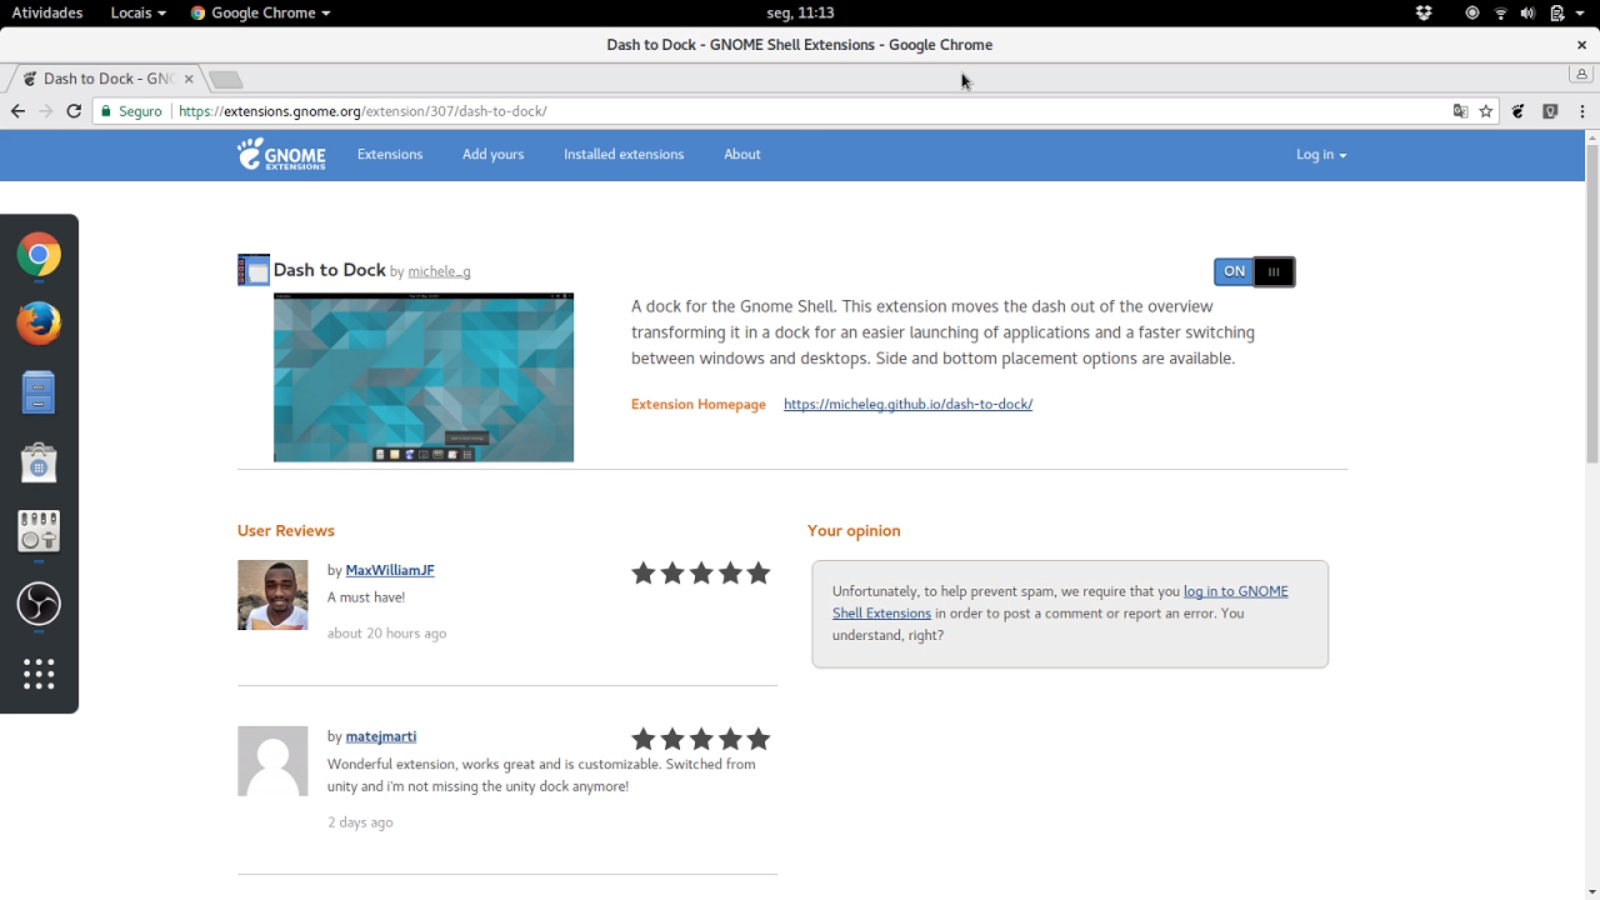
Task: Go back to the previous page
Action: click(18, 111)
